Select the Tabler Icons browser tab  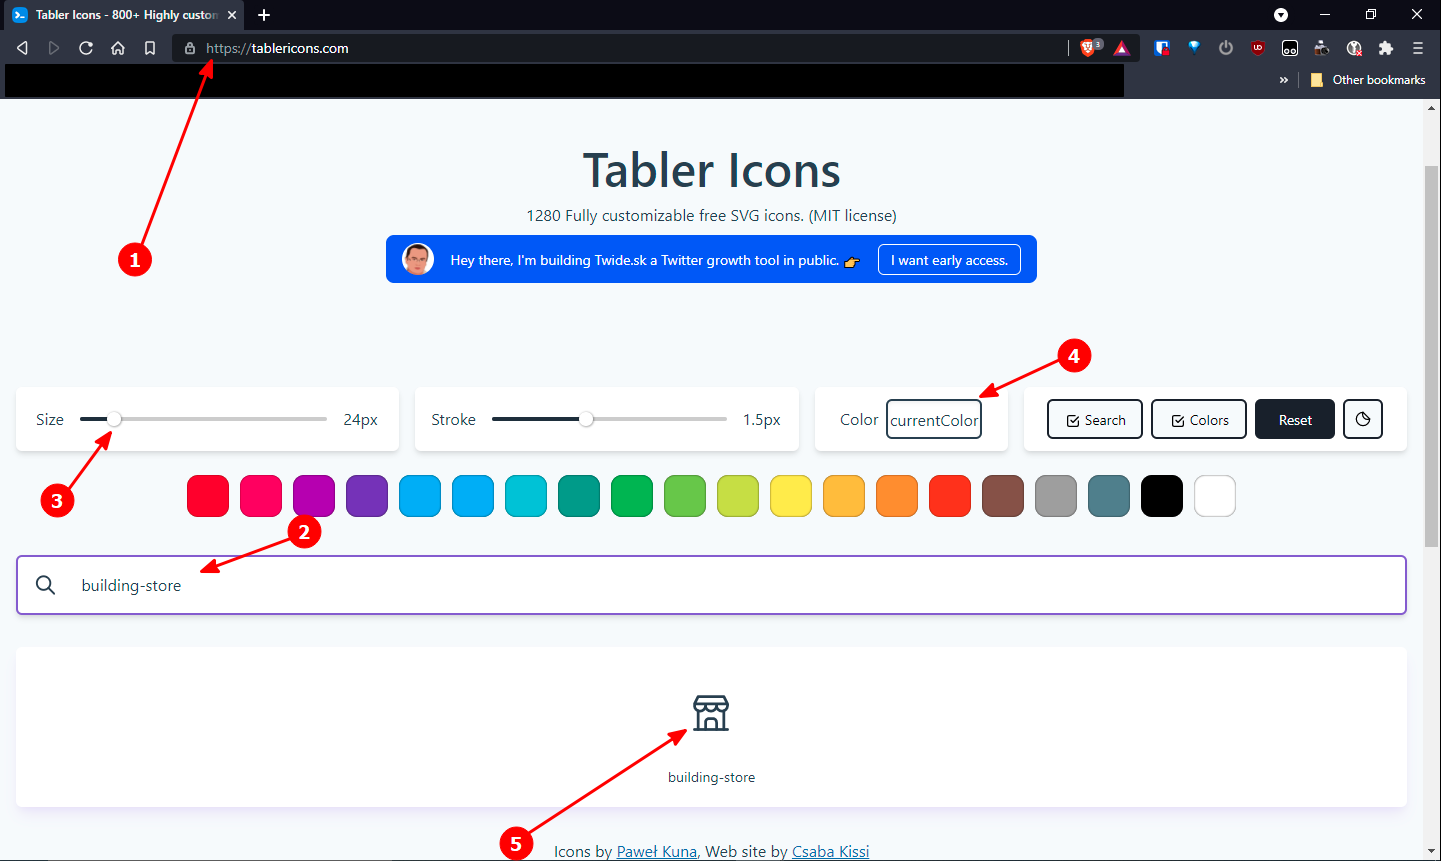120,15
